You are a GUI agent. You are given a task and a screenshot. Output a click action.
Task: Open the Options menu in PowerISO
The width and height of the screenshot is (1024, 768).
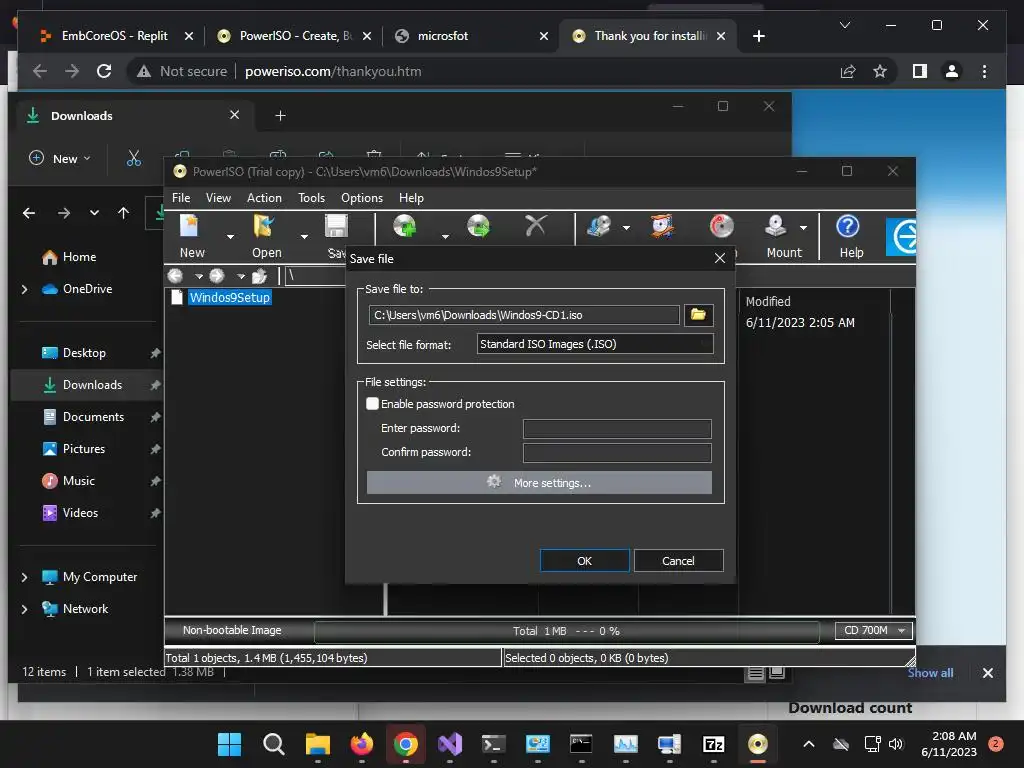(x=362, y=198)
